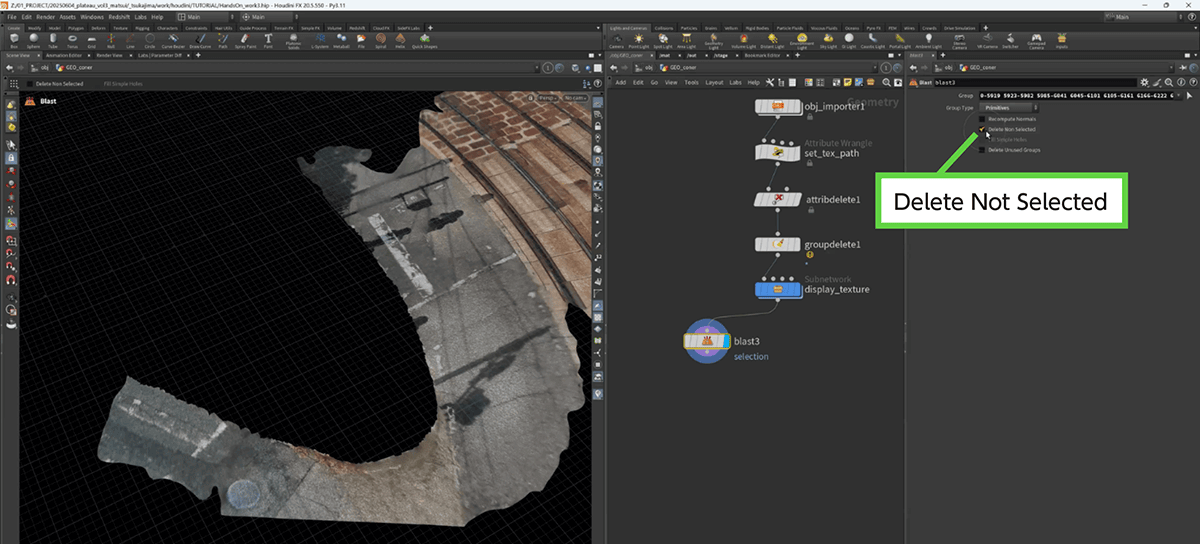Toggle the Delete Unused Groups checkbox

pyautogui.click(x=981, y=150)
